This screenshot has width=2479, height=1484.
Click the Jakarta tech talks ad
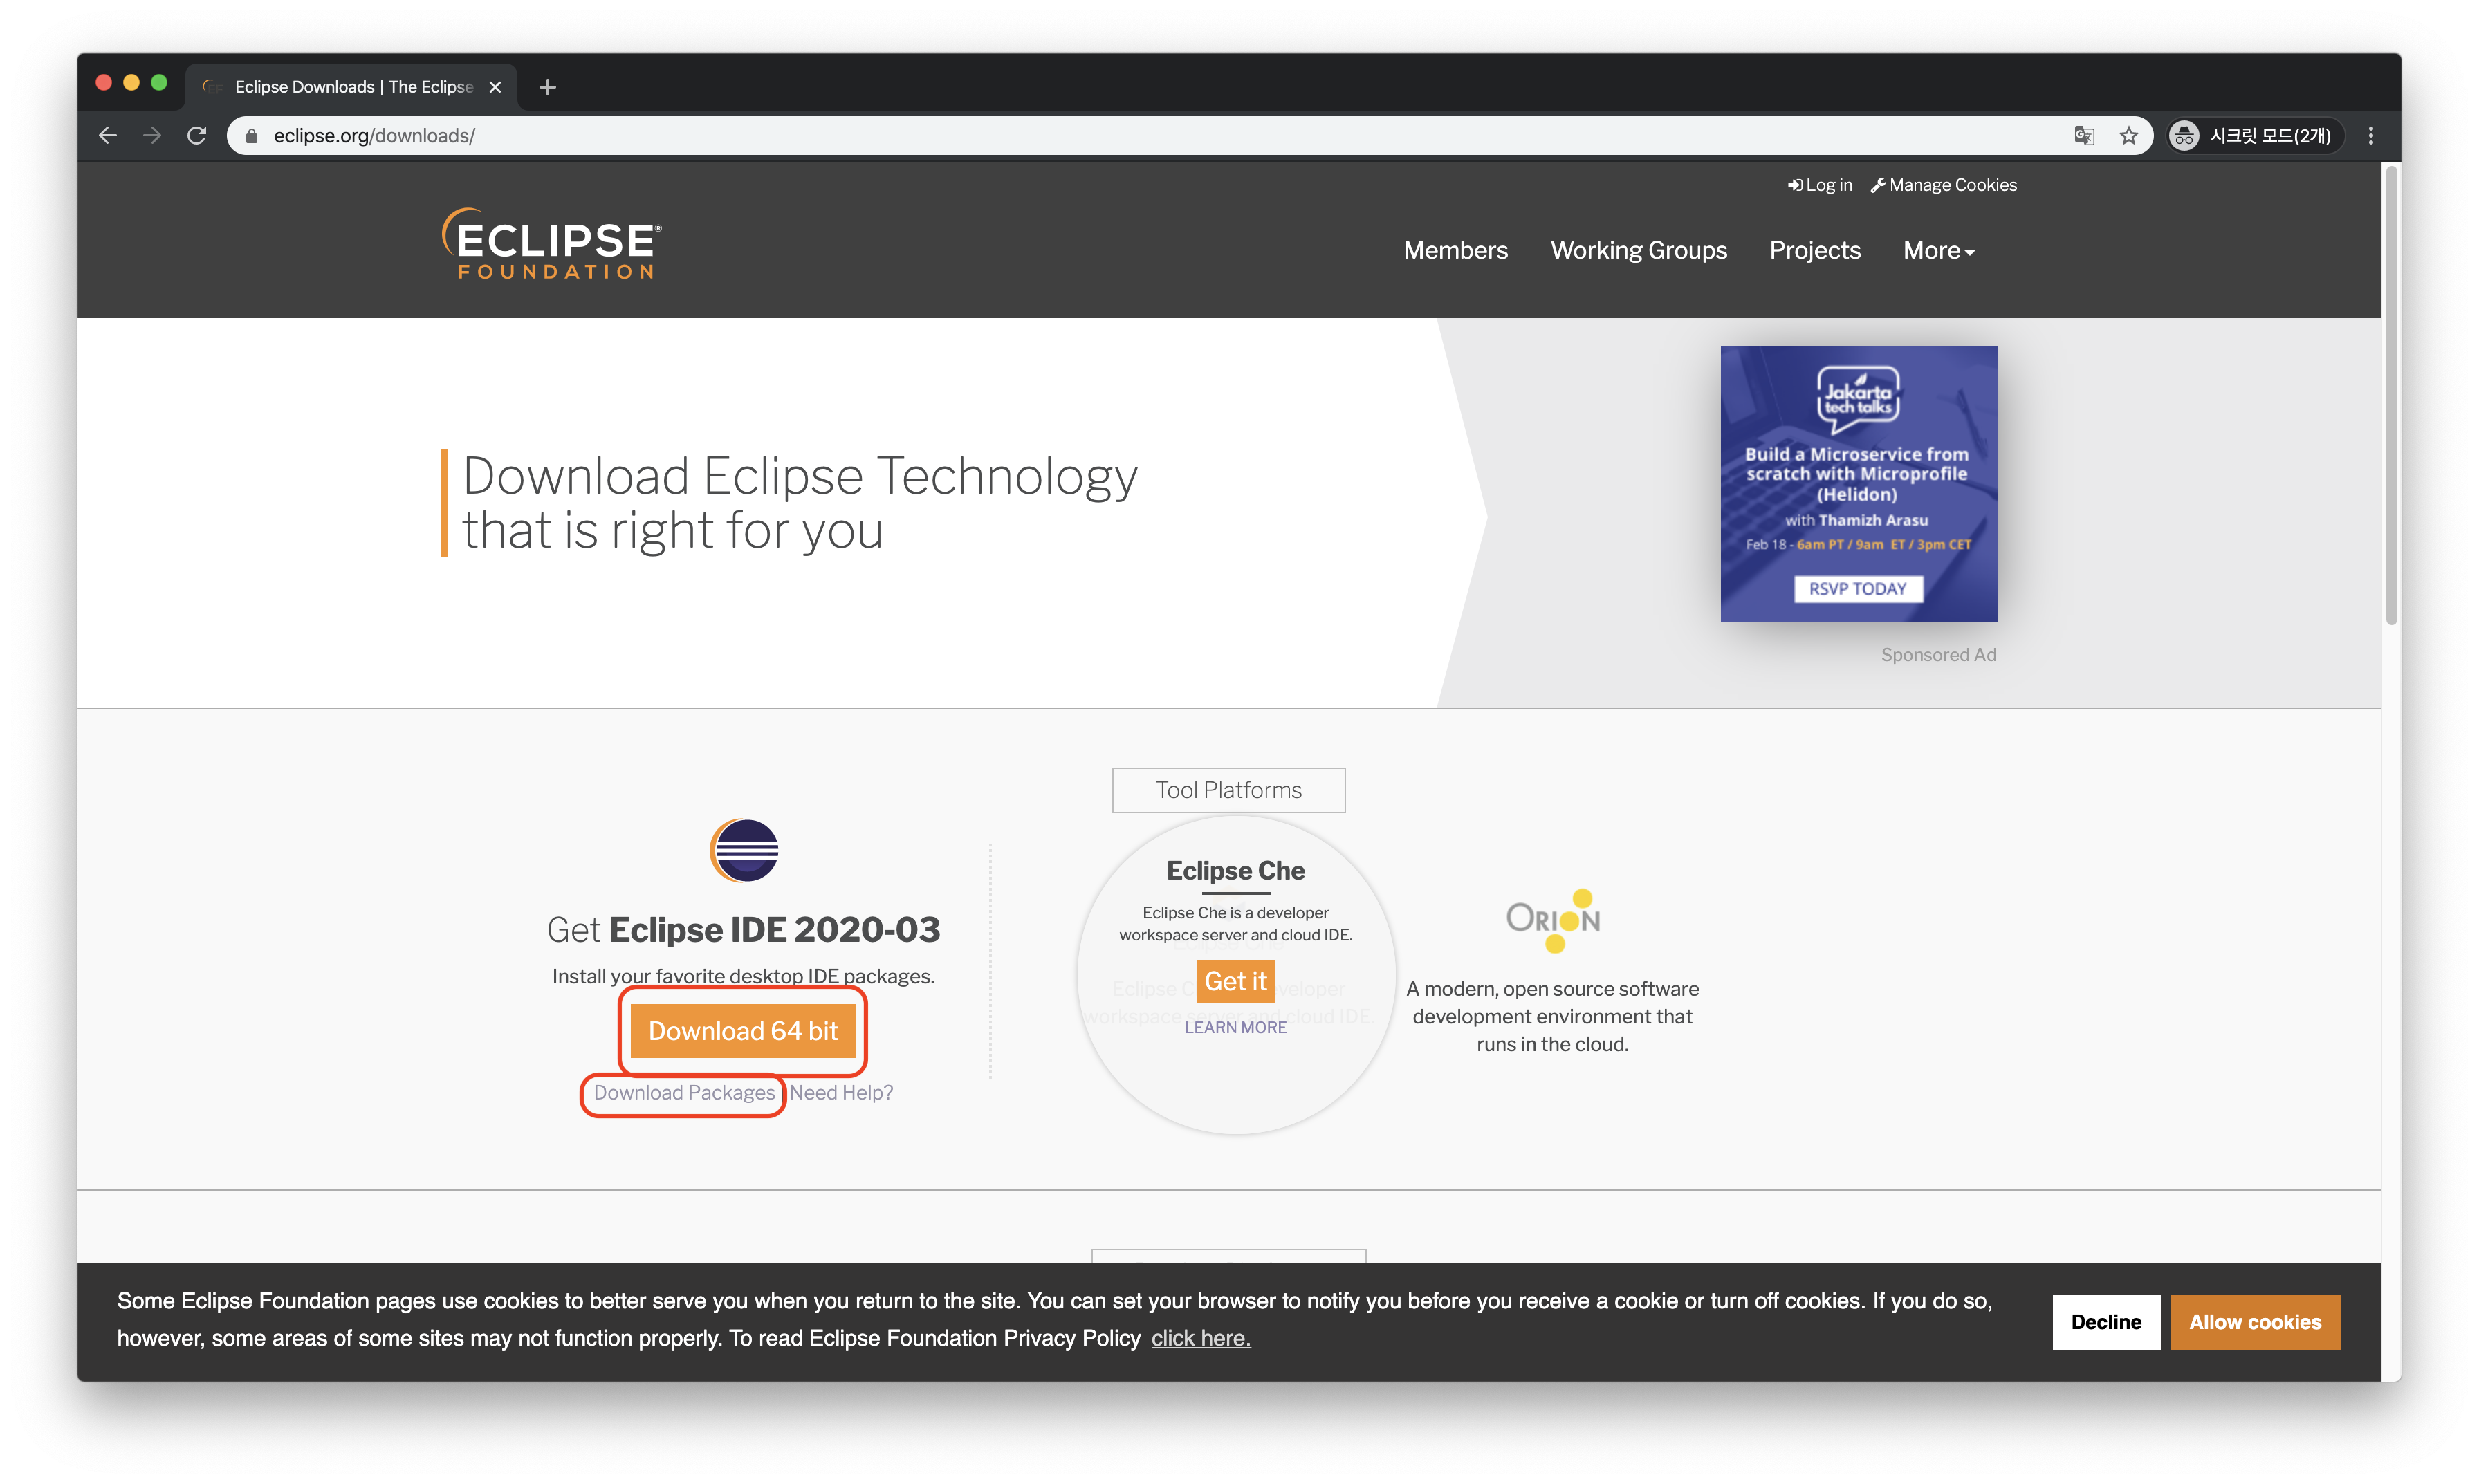click(1858, 483)
